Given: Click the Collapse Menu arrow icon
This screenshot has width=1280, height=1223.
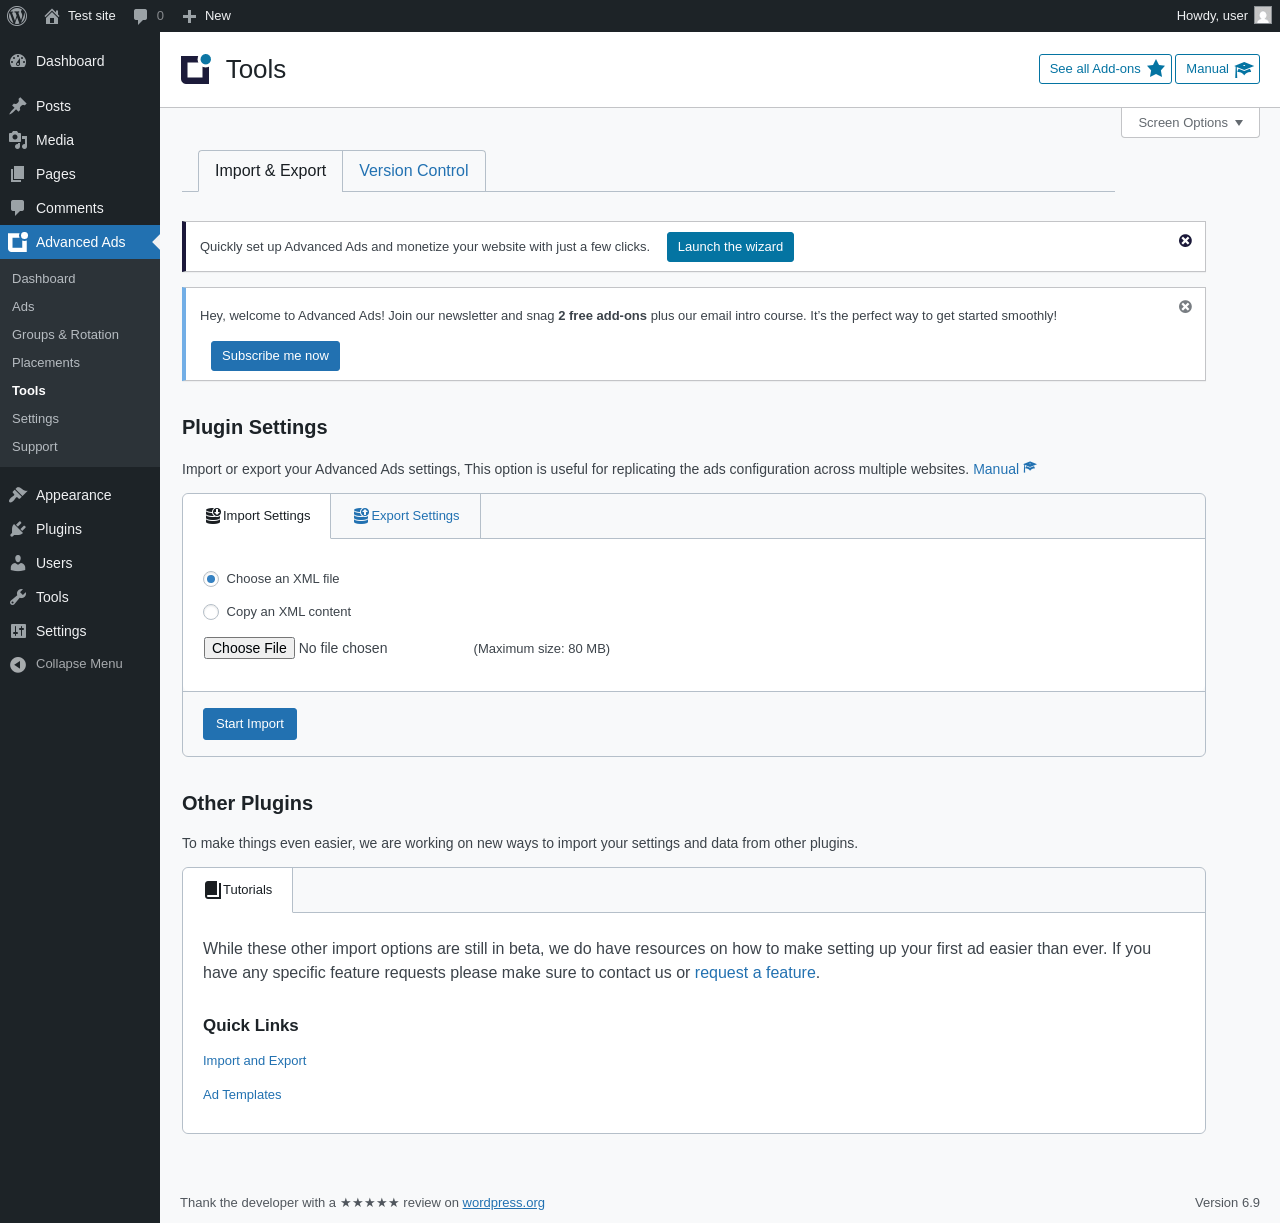Looking at the screenshot, I should coord(18,664).
